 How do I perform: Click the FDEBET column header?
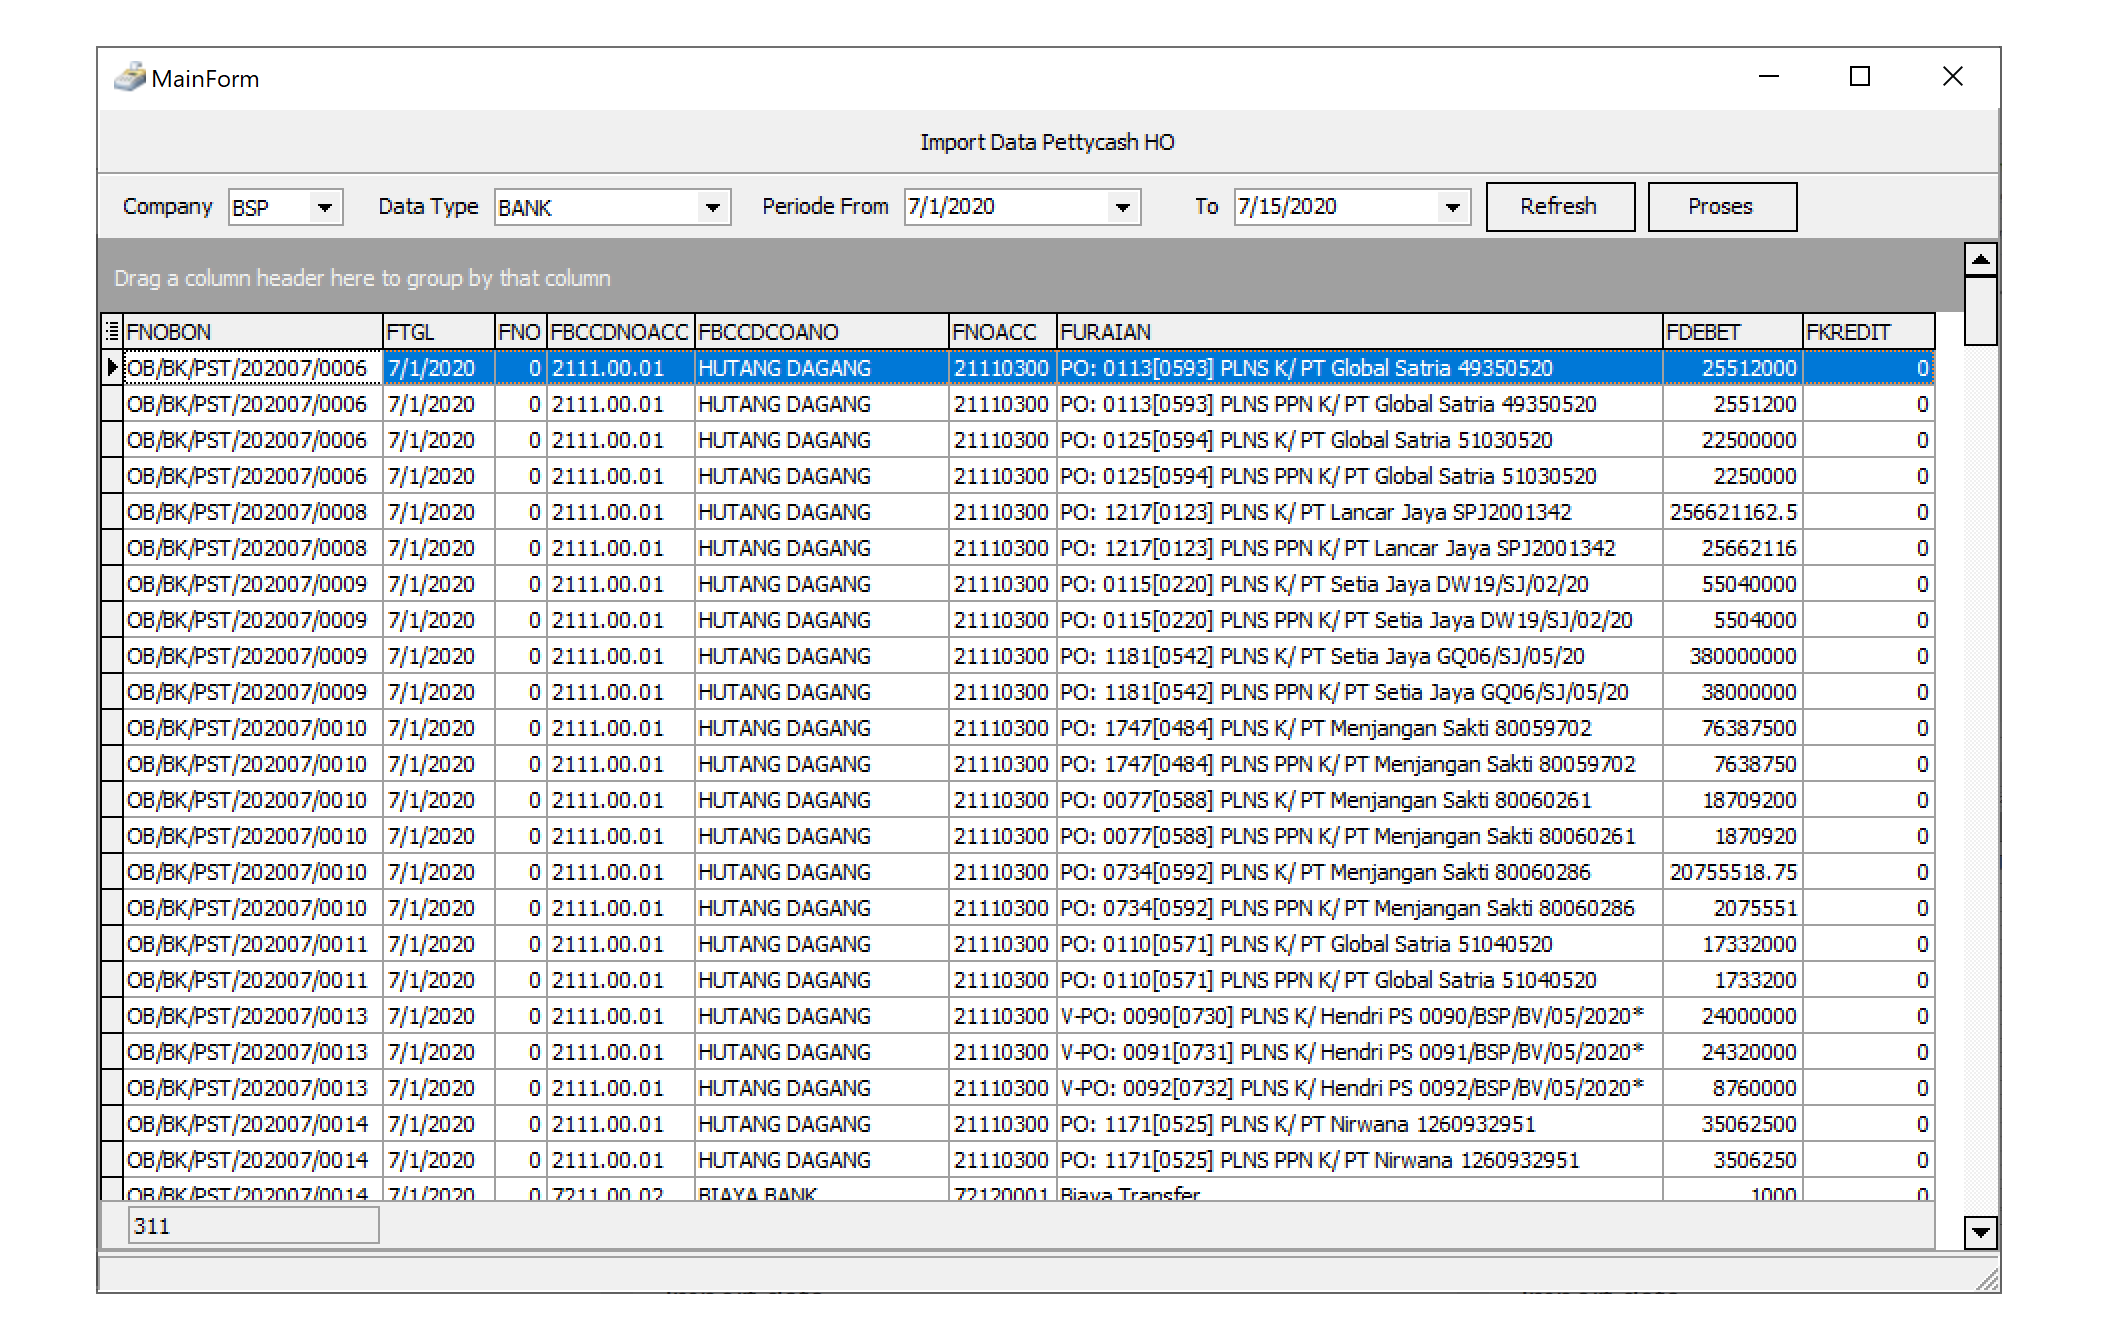pos(1731,331)
